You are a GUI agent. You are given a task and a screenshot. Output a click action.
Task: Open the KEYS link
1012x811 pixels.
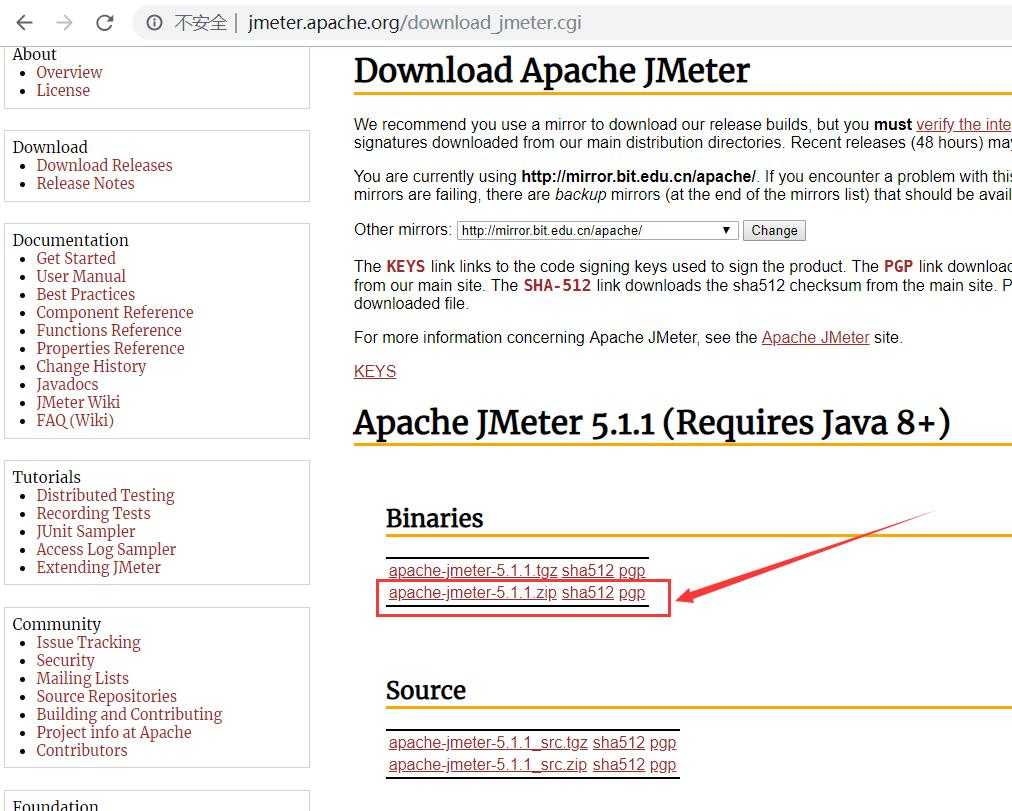click(x=375, y=372)
